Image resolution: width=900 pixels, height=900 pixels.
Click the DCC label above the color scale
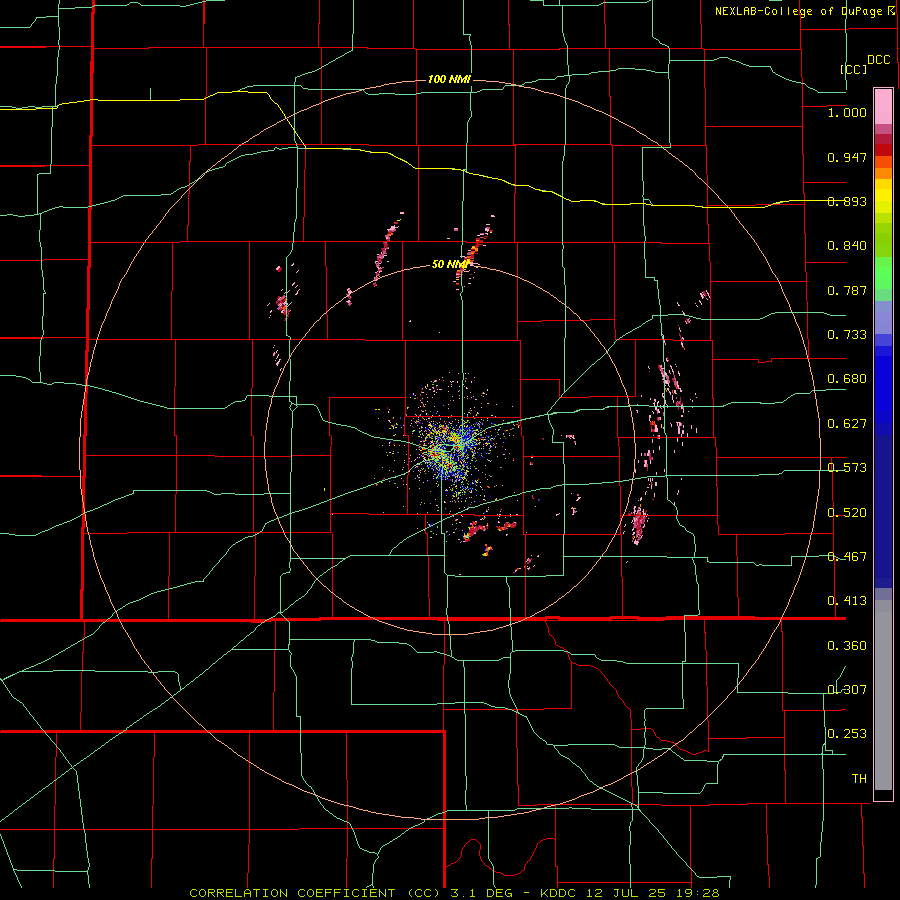pyautogui.click(x=878, y=60)
